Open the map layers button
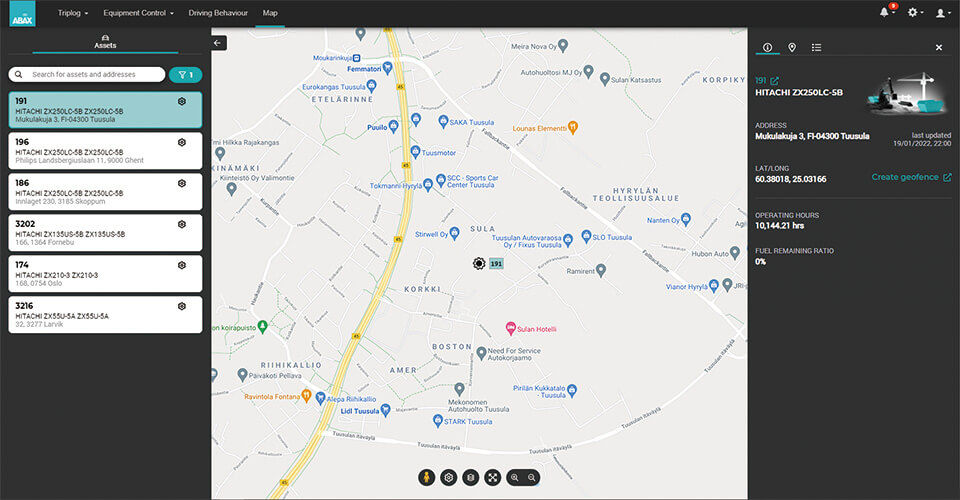The image size is (960, 500). pos(471,477)
